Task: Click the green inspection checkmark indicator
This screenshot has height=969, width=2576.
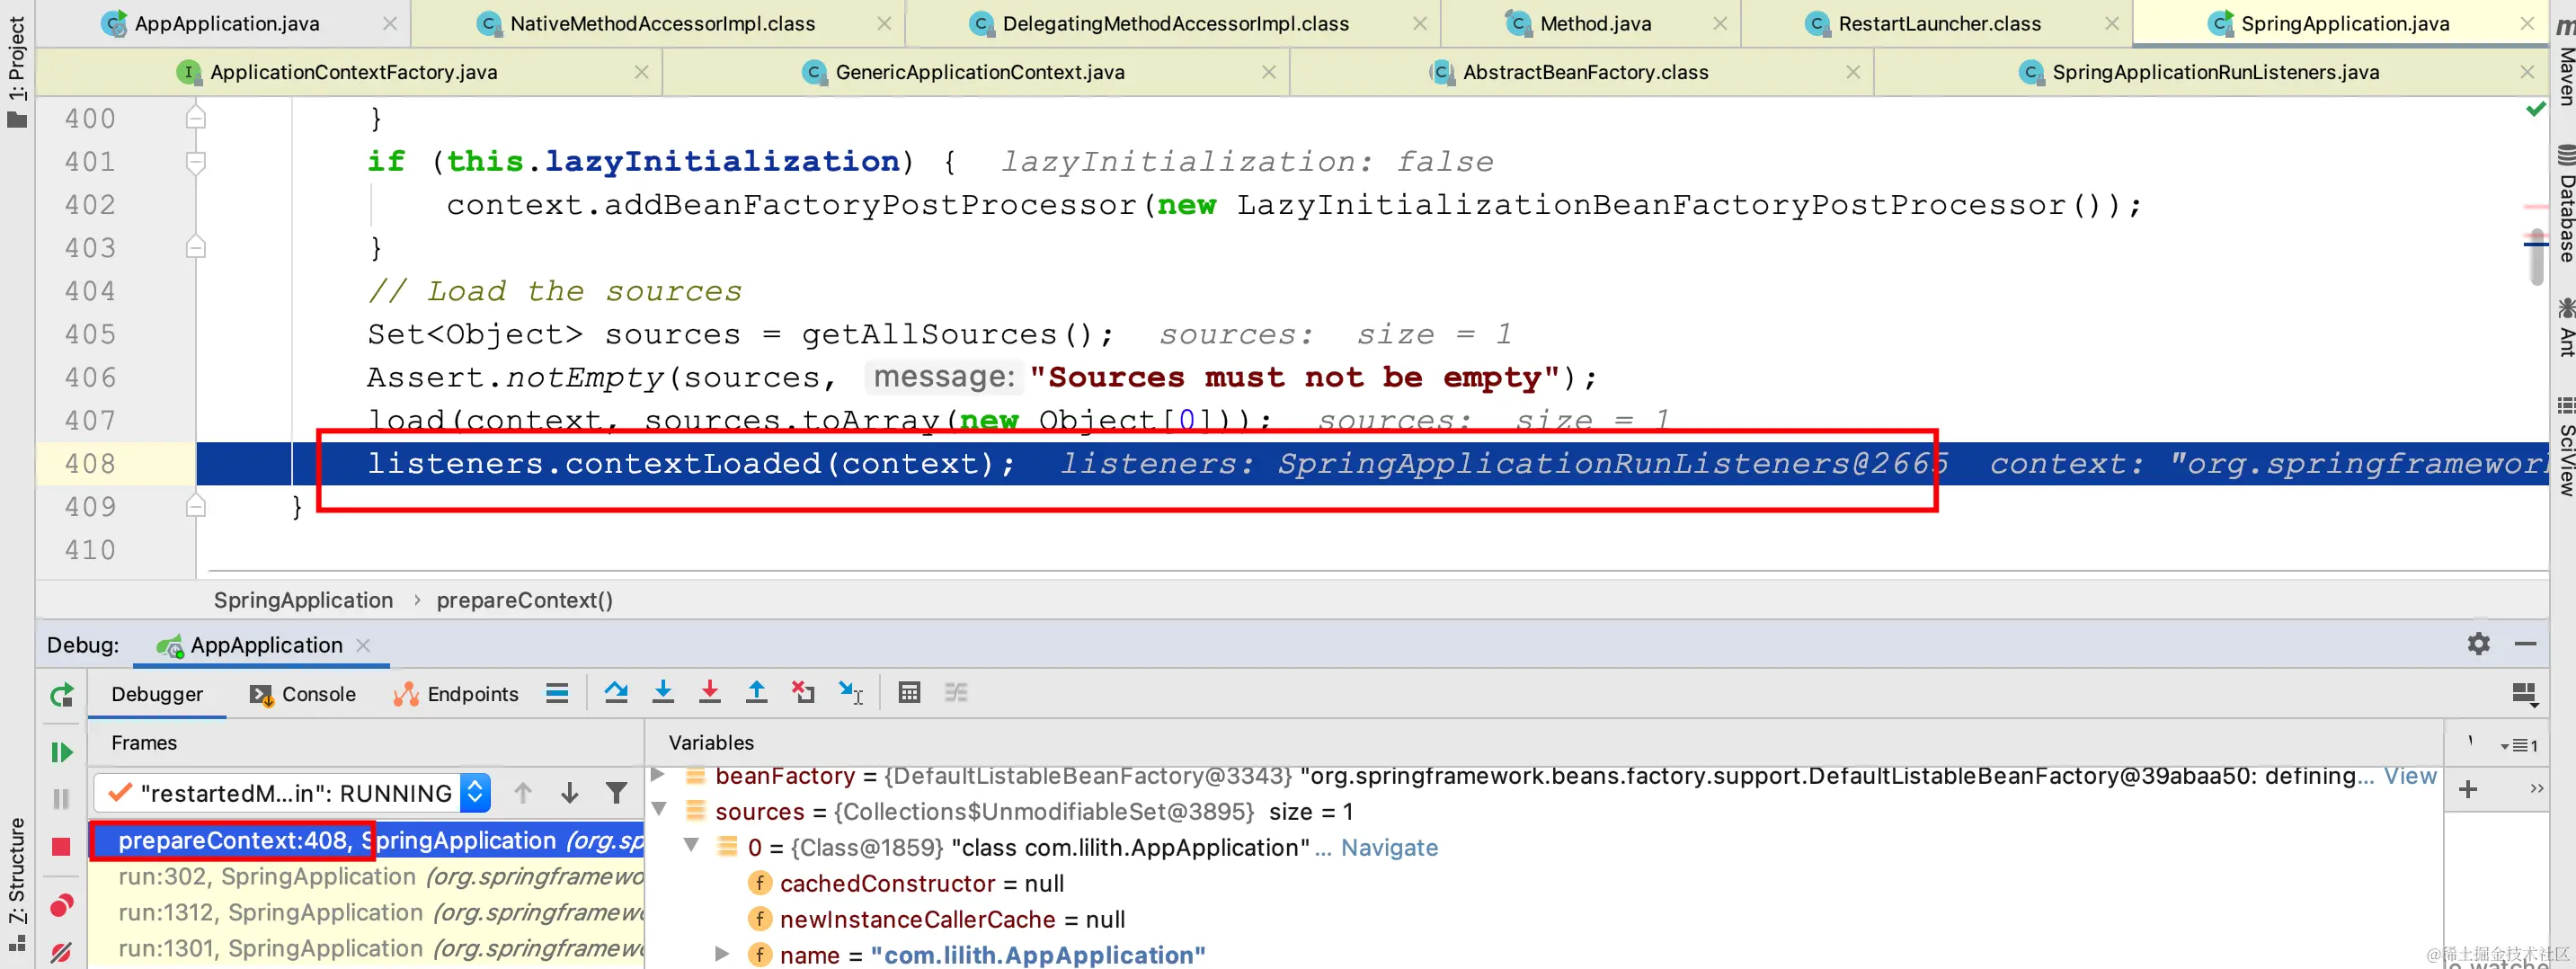Action: coord(2535,108)
